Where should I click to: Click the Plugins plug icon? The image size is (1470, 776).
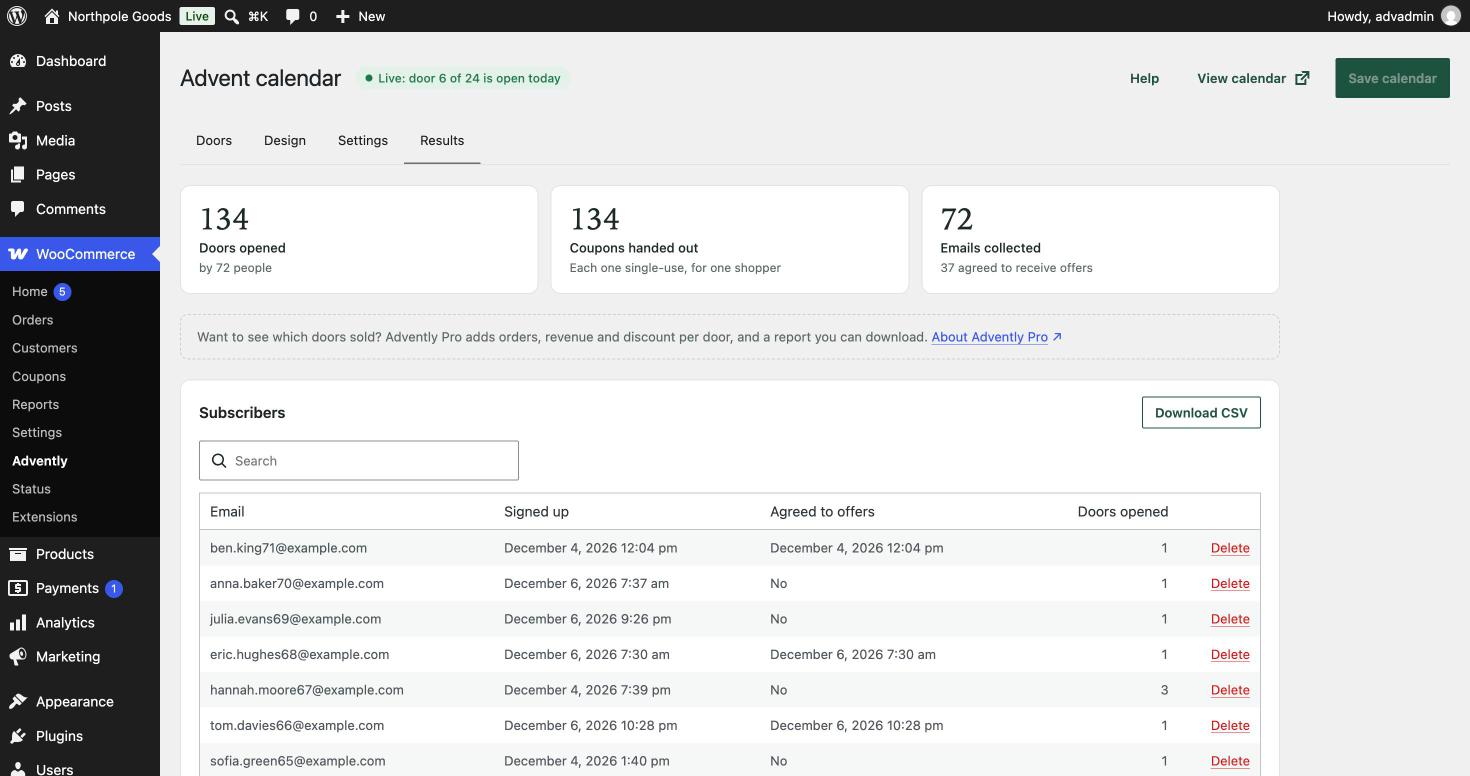[x=18, y=736]
